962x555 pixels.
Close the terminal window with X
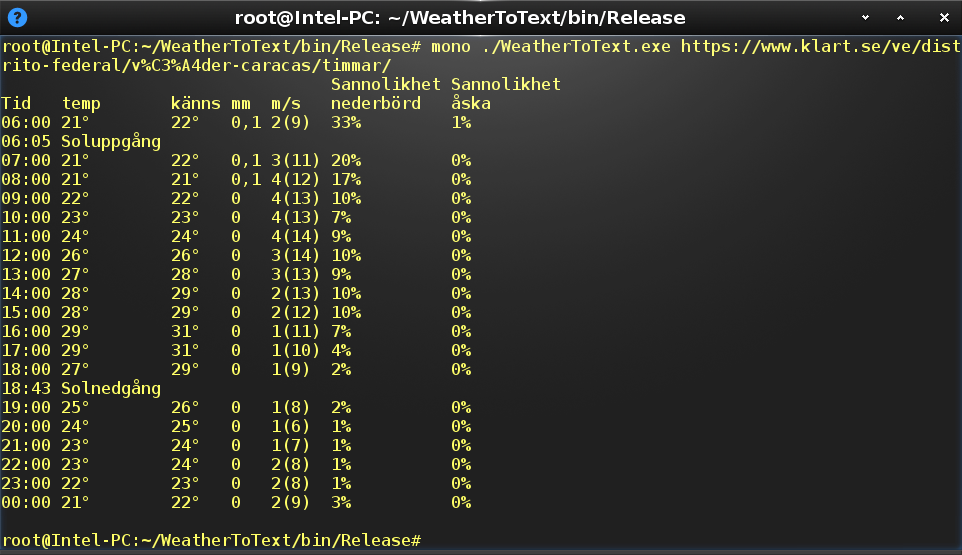[944, 18]
